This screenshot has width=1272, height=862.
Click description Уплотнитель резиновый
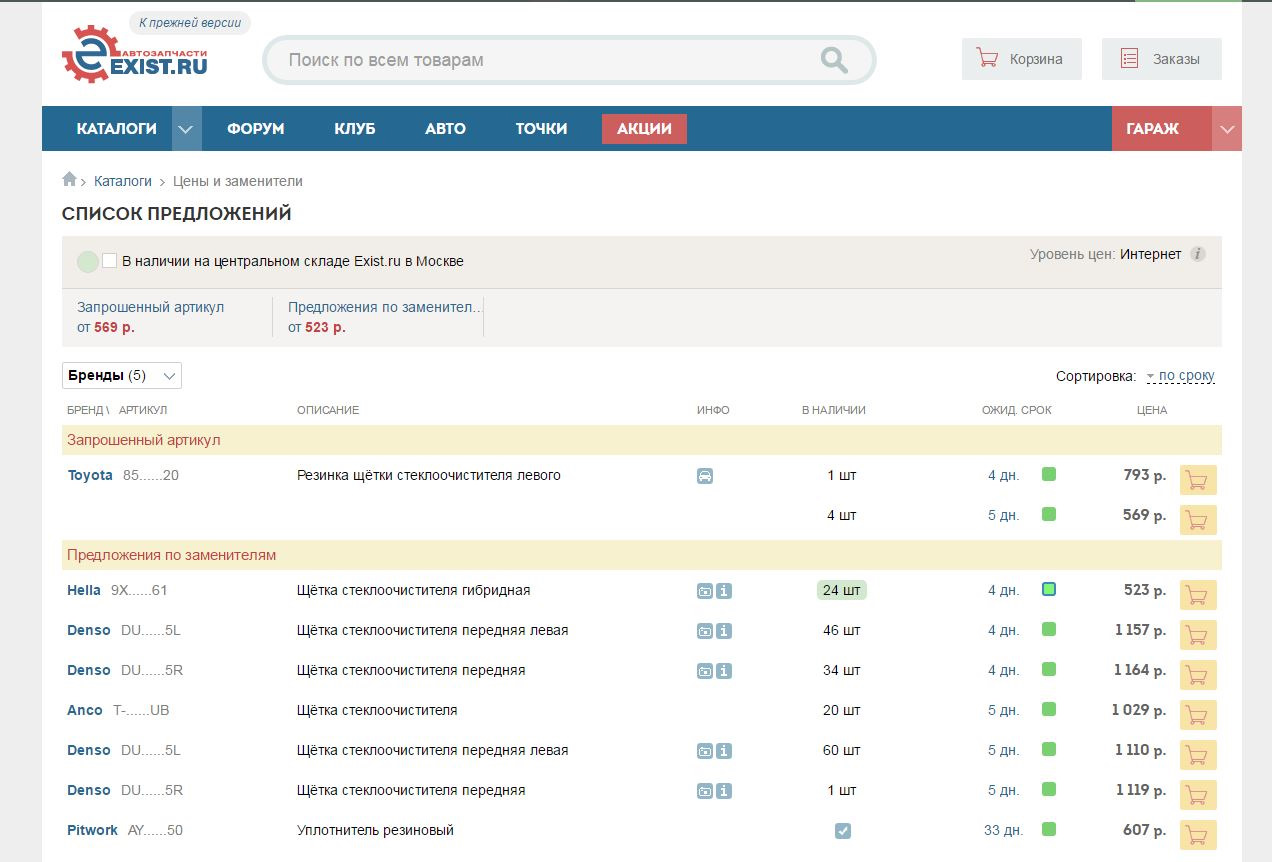[x=376, y=830]
